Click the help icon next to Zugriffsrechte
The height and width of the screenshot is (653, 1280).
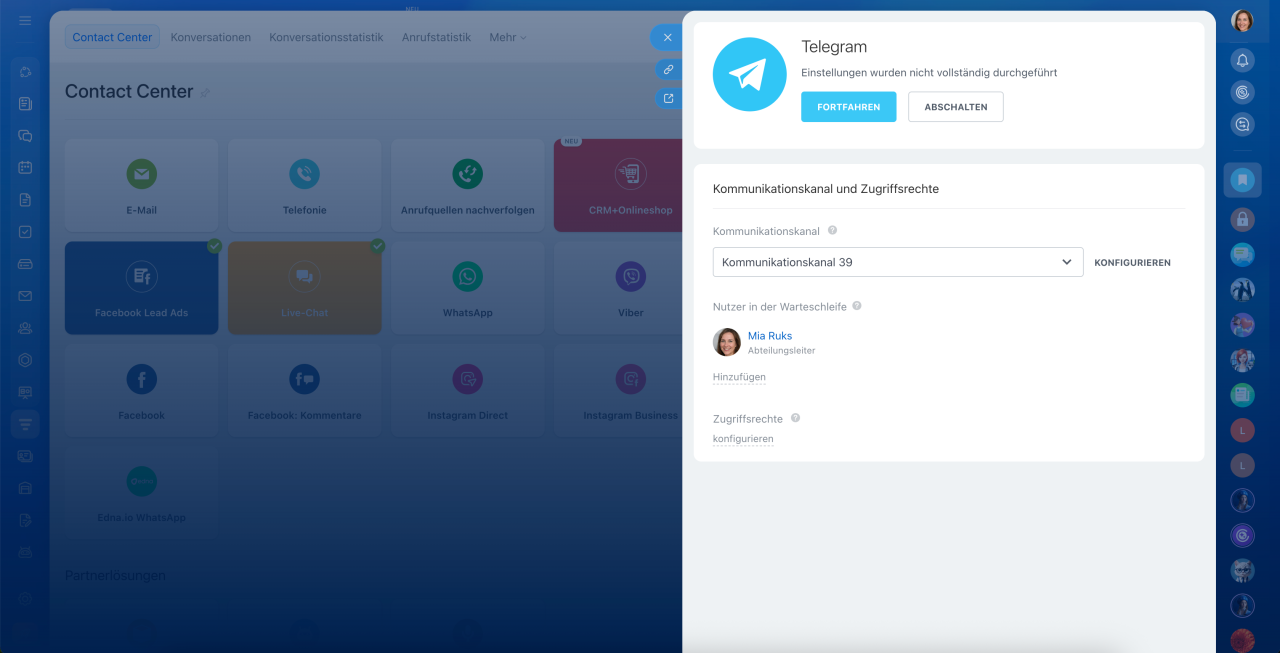[x=796, y=418]
